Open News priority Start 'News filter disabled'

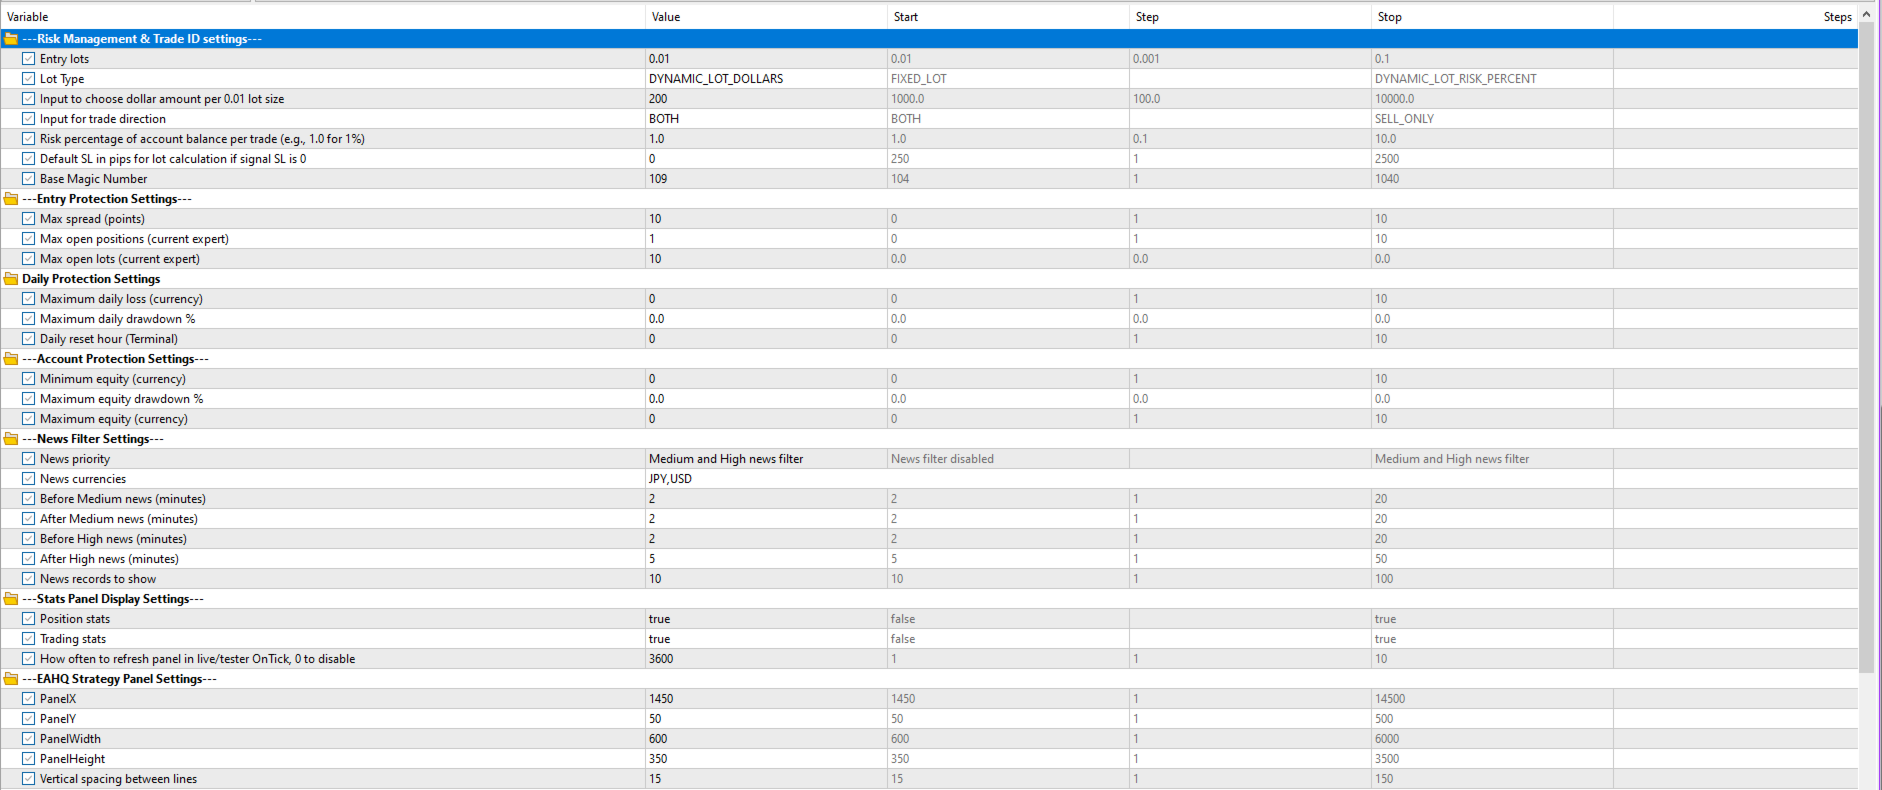(x=1008, y=459)
